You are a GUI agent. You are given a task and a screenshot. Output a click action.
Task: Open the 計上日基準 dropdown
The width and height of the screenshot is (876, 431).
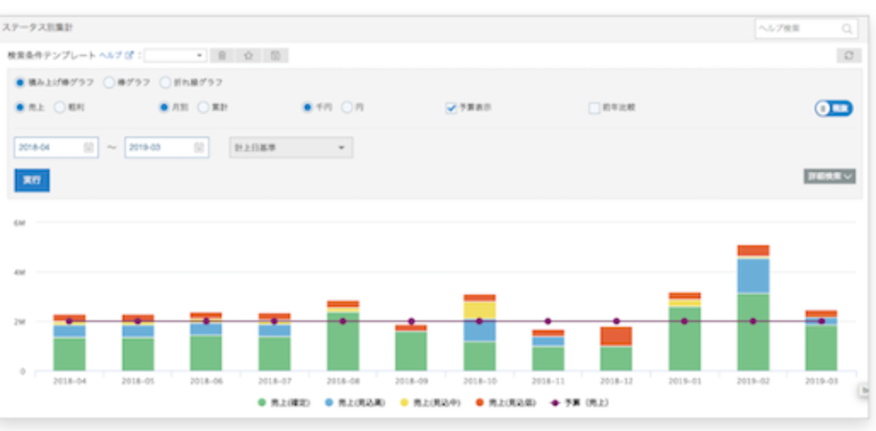pos(290,147)
